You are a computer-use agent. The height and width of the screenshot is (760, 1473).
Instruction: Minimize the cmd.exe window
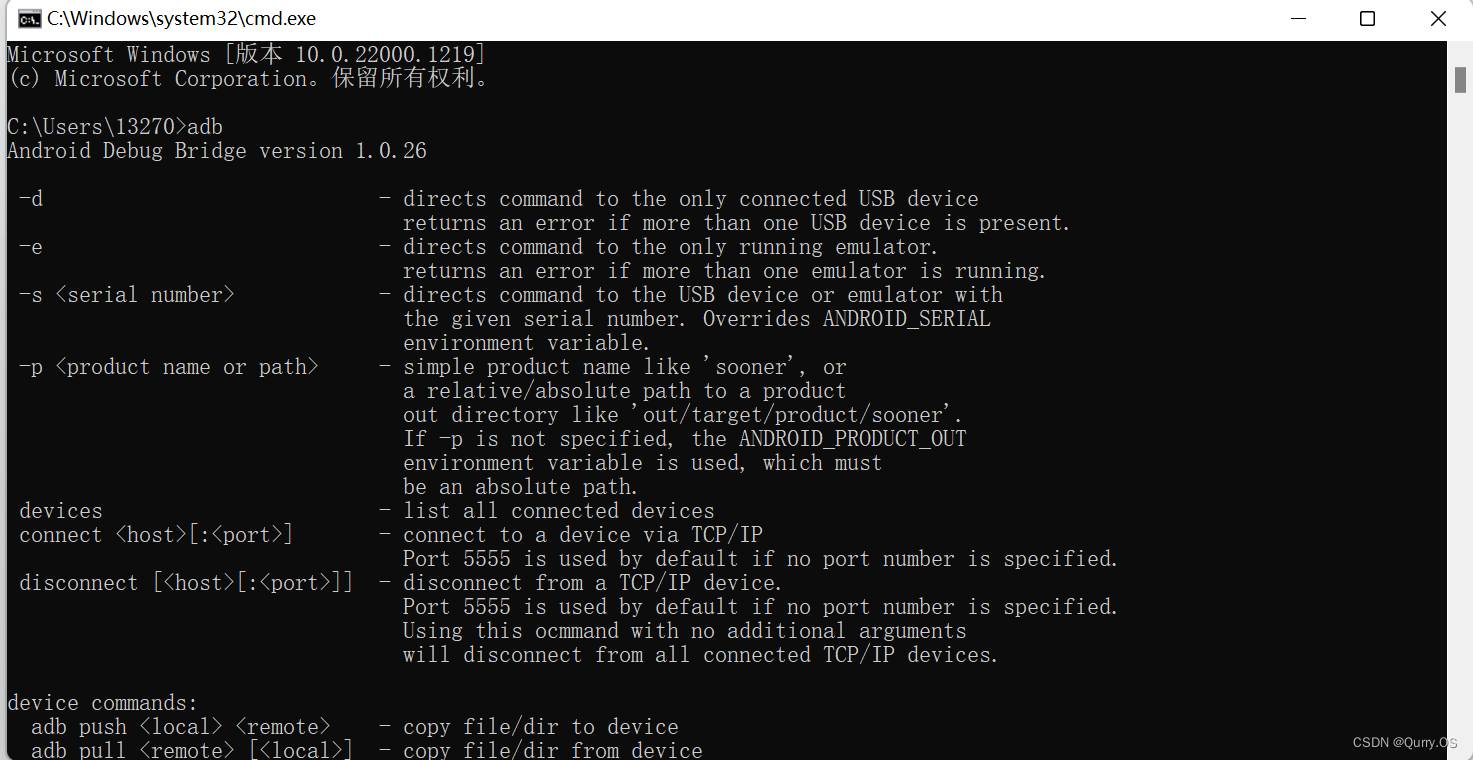(1298, 18)
